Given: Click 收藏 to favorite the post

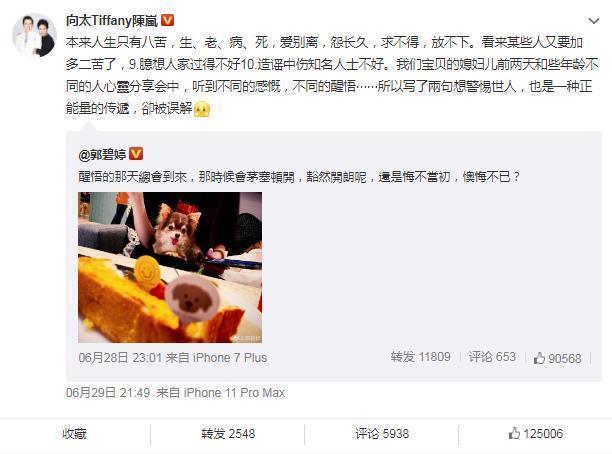Looking at the screenshot, I should point(75,434).
